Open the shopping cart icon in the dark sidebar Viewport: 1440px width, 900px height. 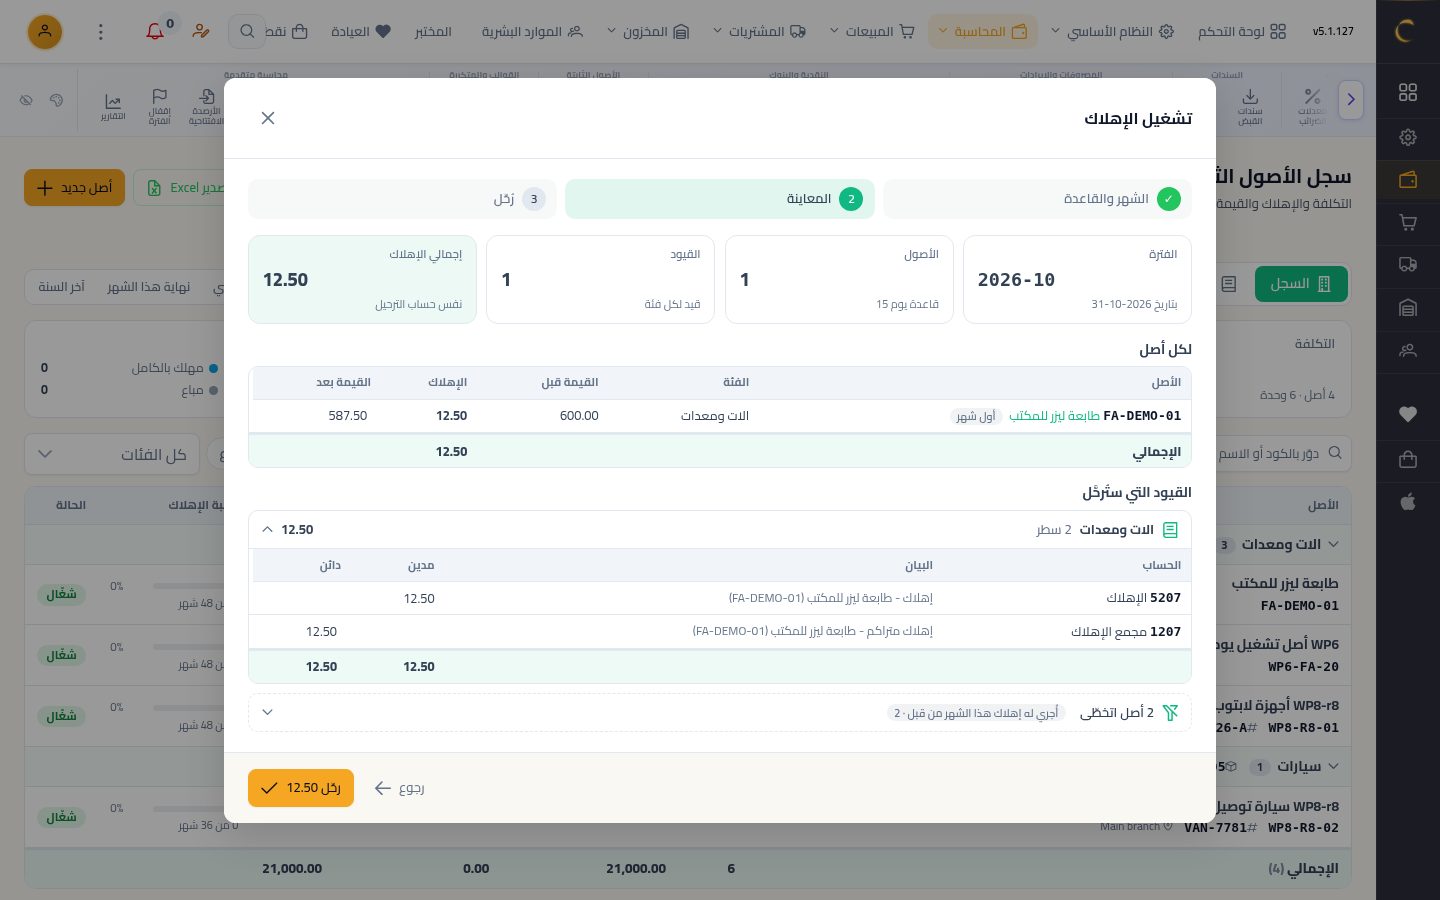click(1408, 222)
